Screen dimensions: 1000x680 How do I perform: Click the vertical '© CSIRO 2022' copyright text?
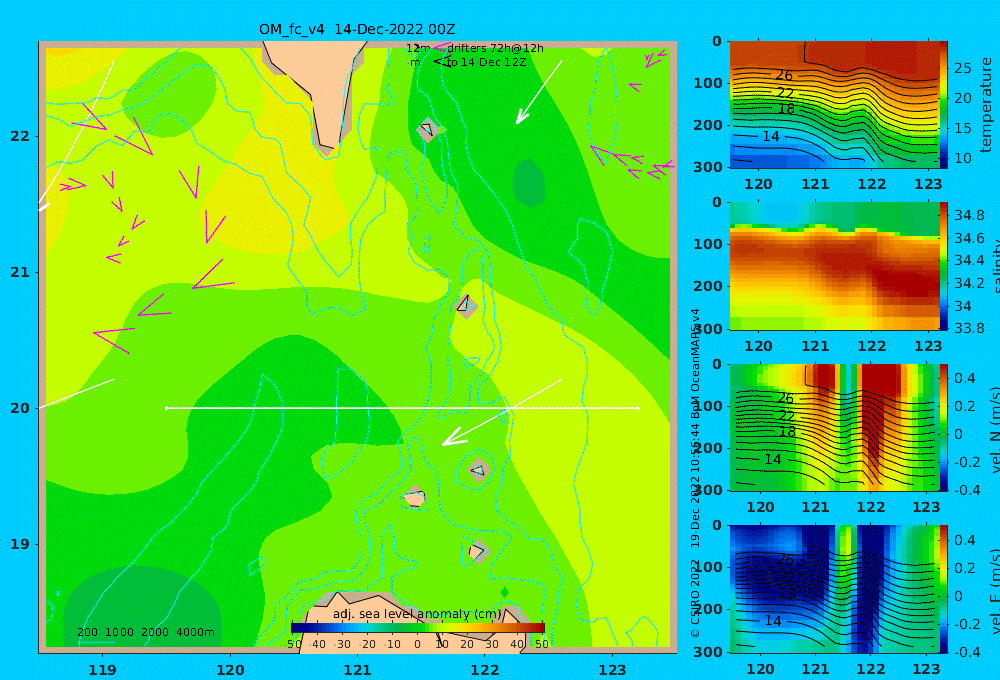click(696, 598)
